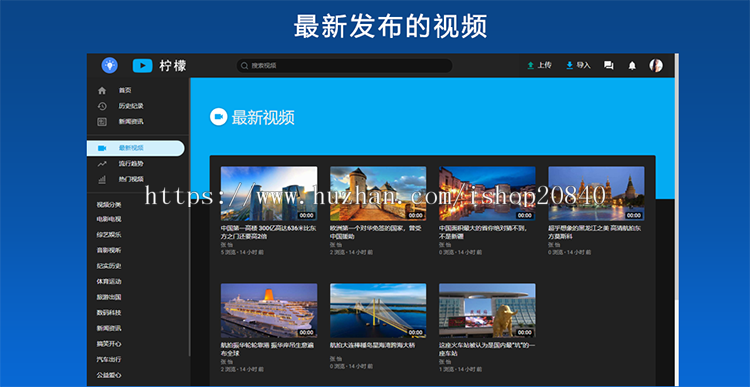
Task: Open the 综艺娱乐 category
Action: point(109,235)
